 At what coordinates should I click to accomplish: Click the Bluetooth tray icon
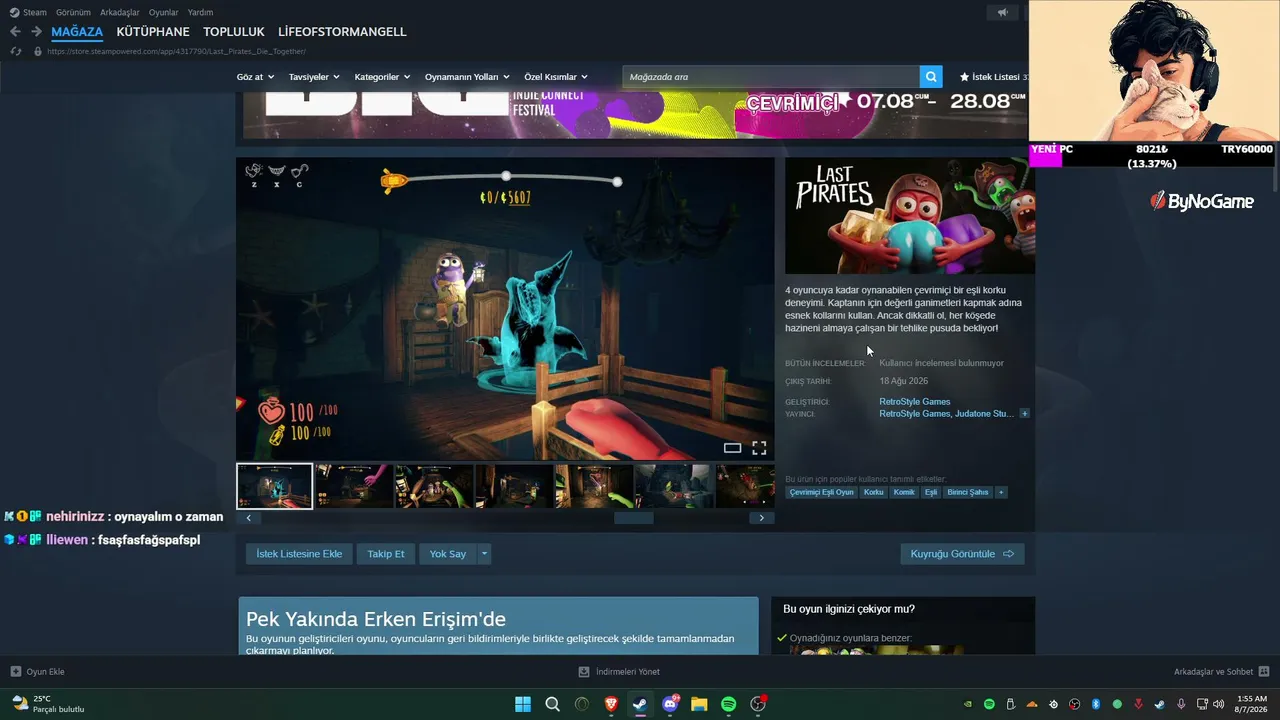1096,704
